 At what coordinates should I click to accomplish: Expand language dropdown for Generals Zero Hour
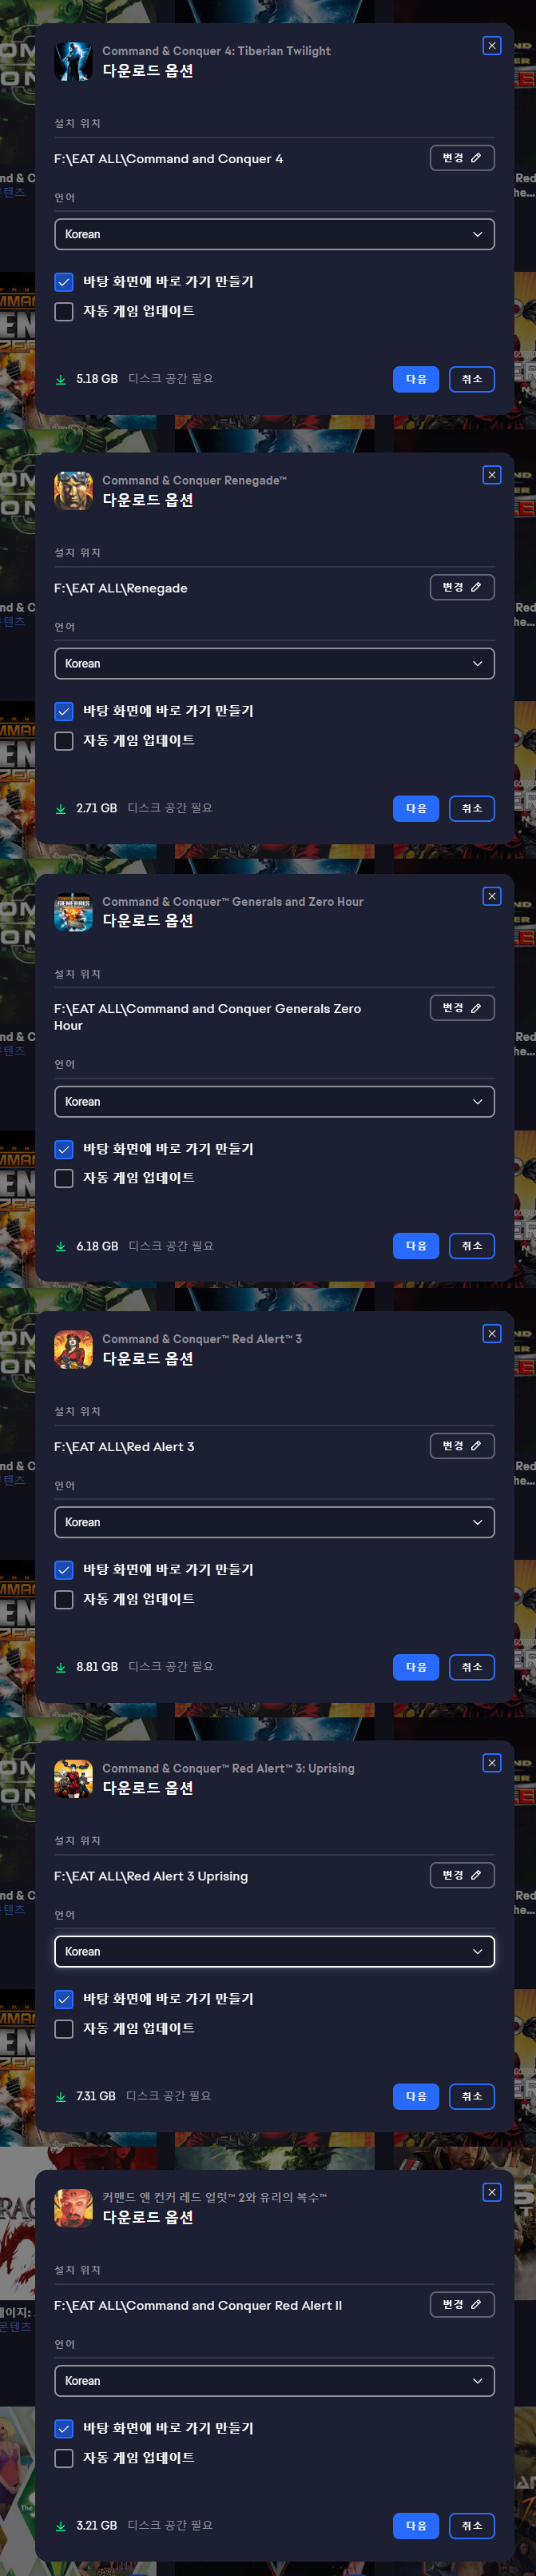click(274, 1101)
